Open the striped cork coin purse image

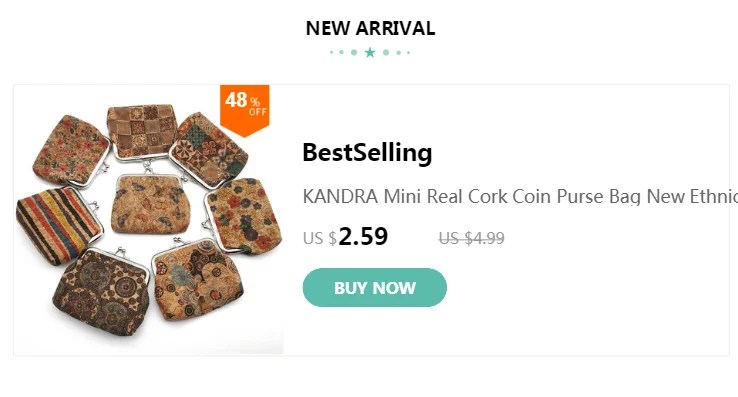click(56, 225)
